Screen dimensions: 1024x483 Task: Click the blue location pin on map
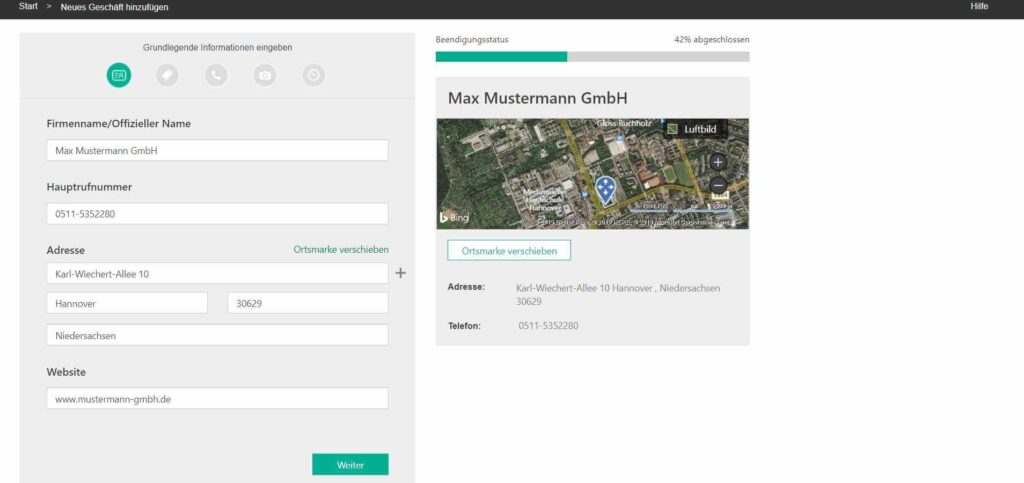coord(606,190)
